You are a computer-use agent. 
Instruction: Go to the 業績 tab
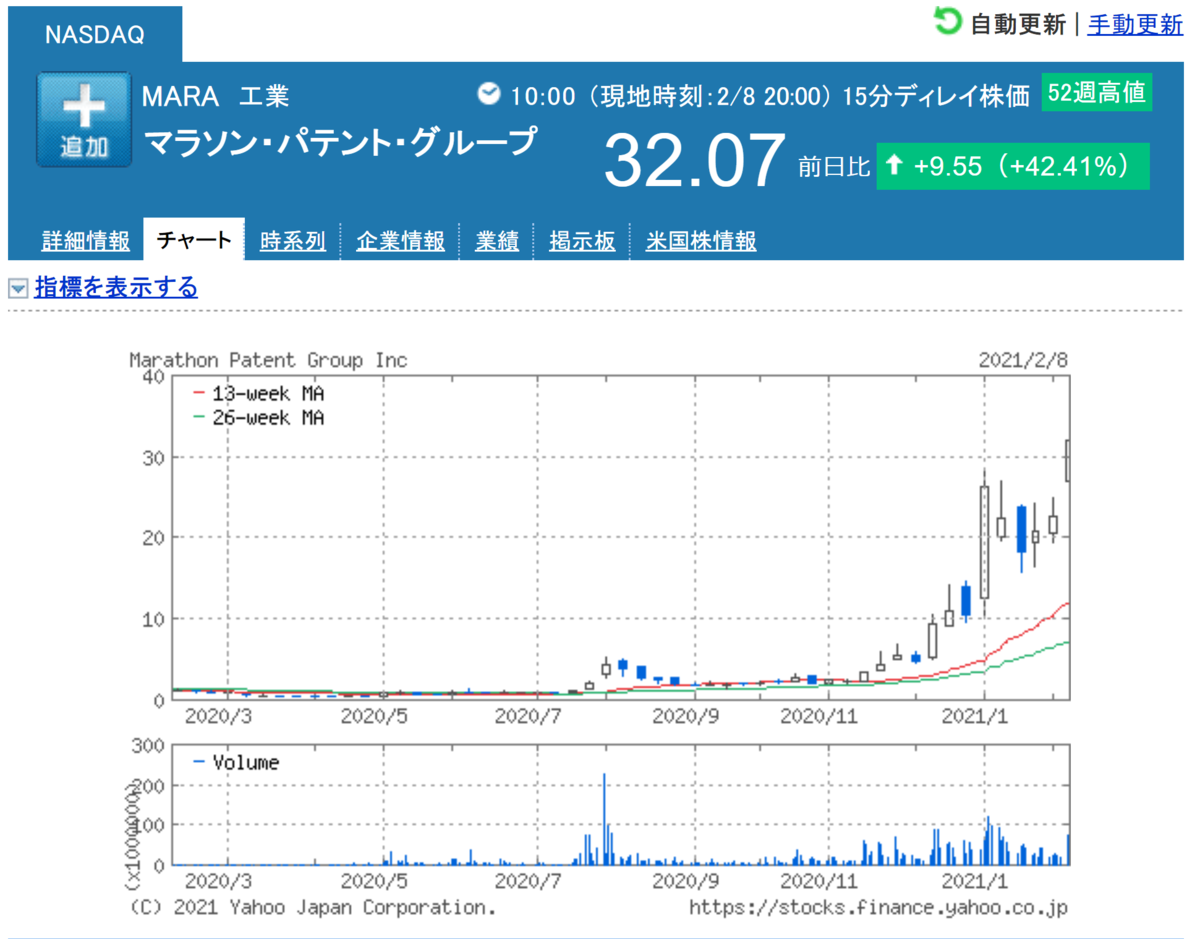point(497,241)
